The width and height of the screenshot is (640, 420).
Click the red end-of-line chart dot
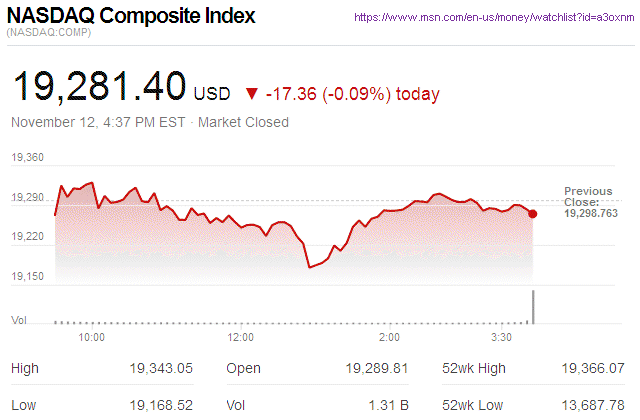533,213
